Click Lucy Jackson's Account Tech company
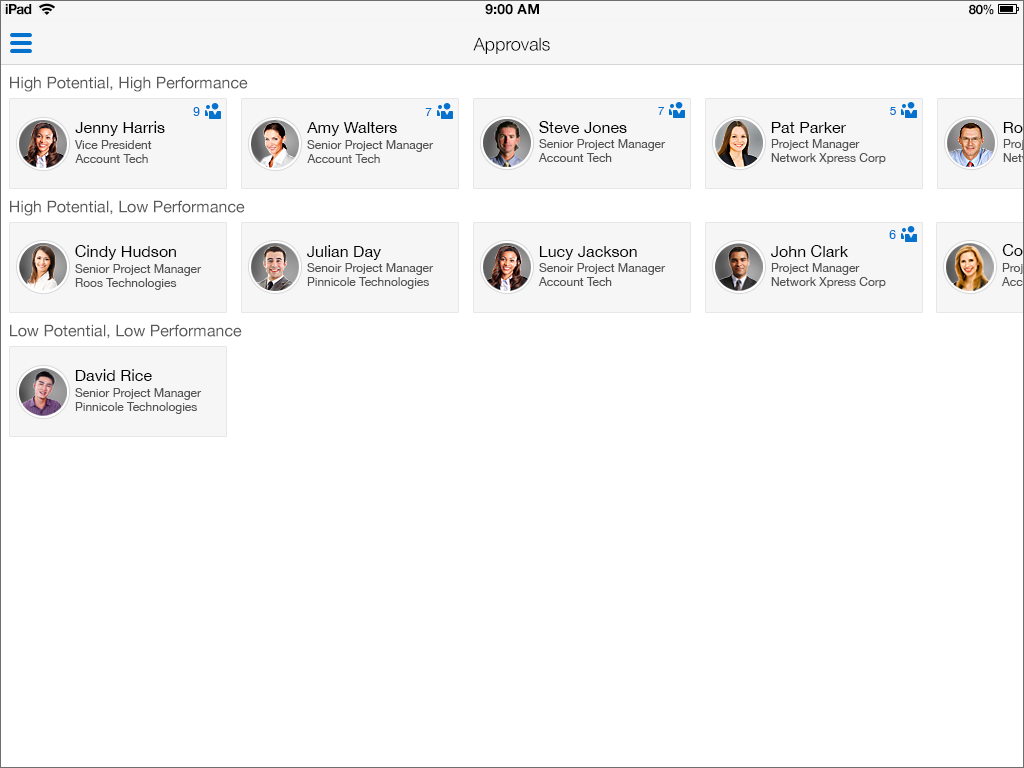Image resolution: width=1024 pixels, height=768 pixels. 575,282
